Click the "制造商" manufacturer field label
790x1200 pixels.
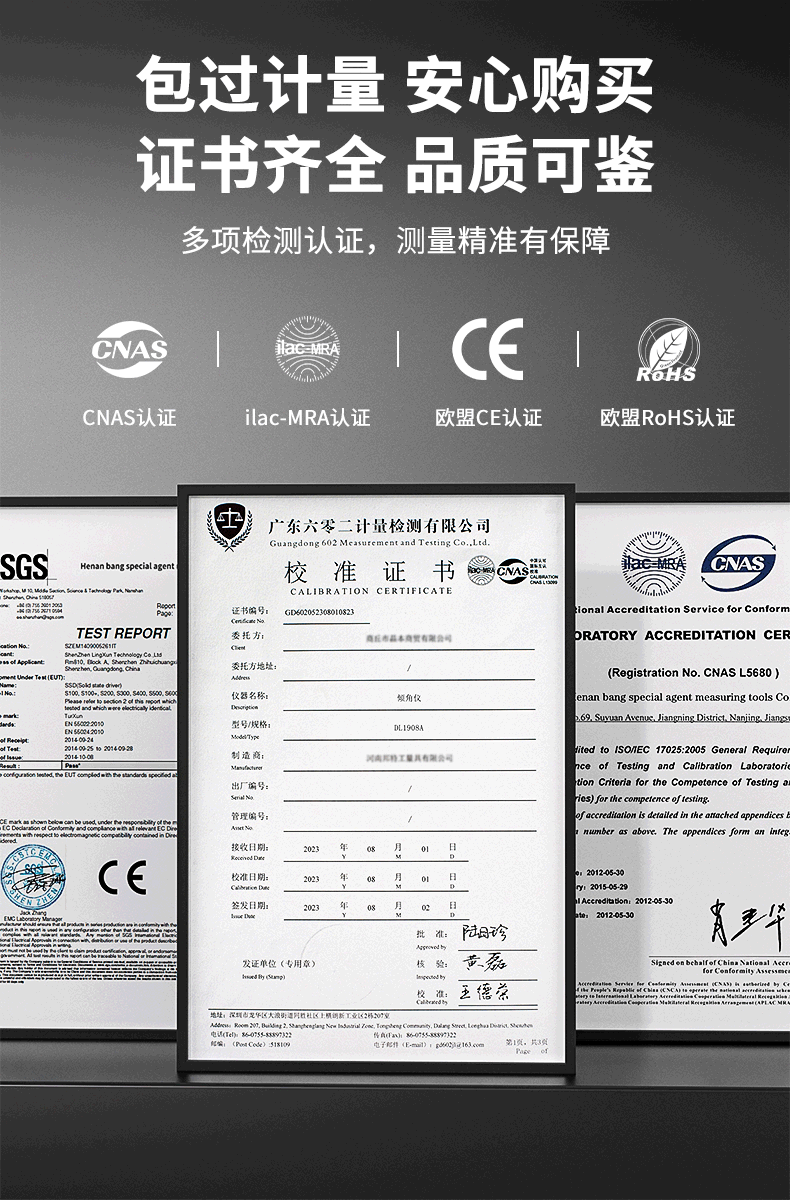[247, 755]
